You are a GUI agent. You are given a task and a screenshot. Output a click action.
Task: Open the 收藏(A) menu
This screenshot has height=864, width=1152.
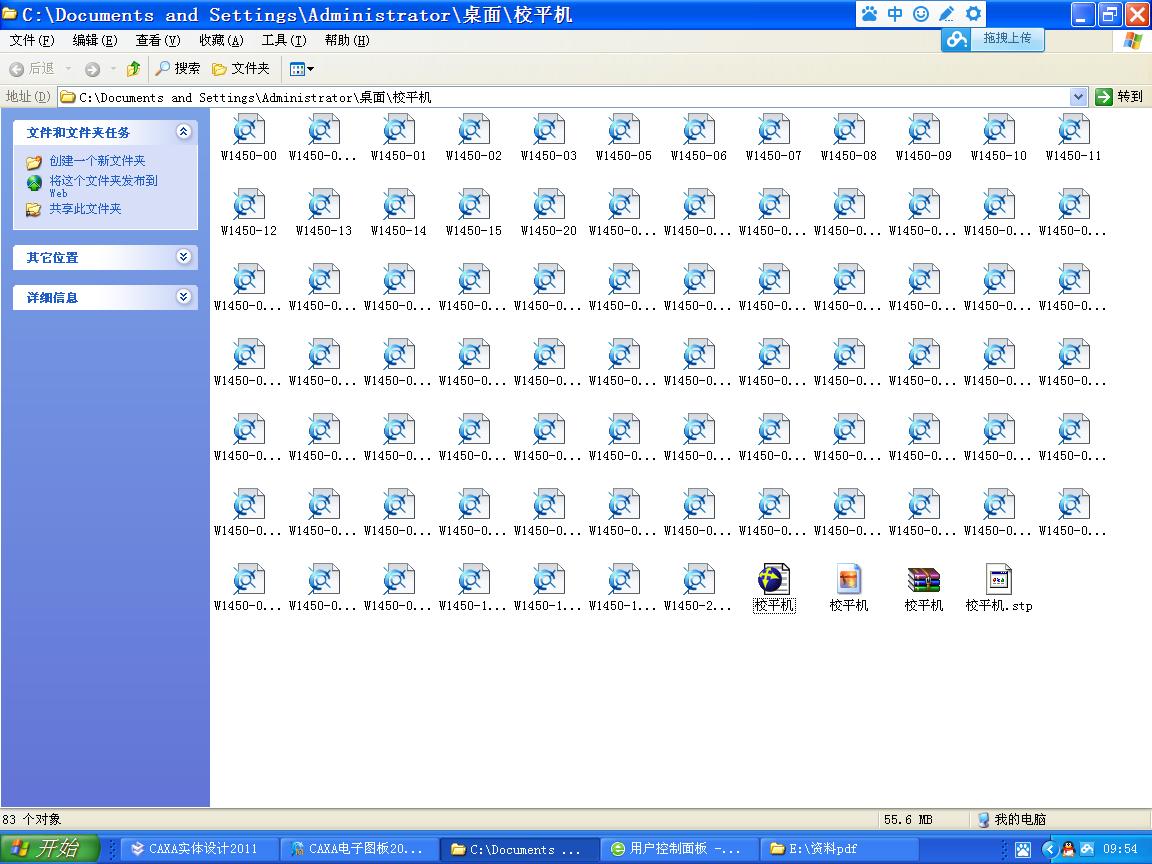(x=221, y=40)
